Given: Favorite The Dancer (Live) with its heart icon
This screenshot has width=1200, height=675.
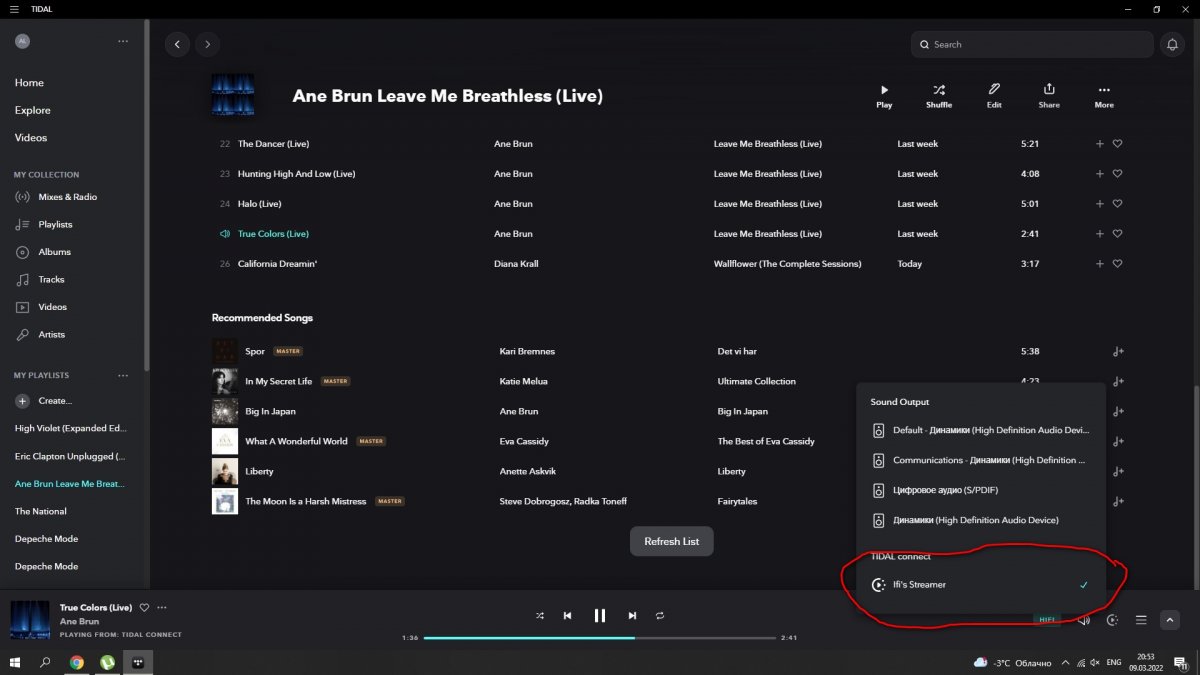Looking at the screenshot, I should tap(1118, 144).
